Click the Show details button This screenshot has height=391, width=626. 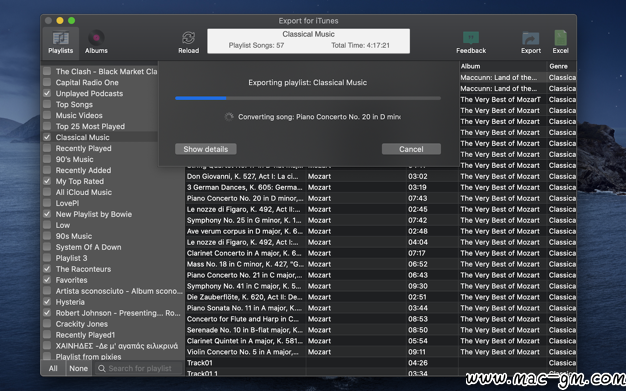tap(206, 149)
